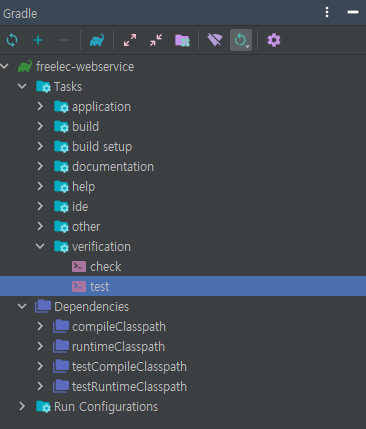The width and height of the screenshot is (366, 429).
Task: Reload all Gradle projects
Action: tap(12, 40)
